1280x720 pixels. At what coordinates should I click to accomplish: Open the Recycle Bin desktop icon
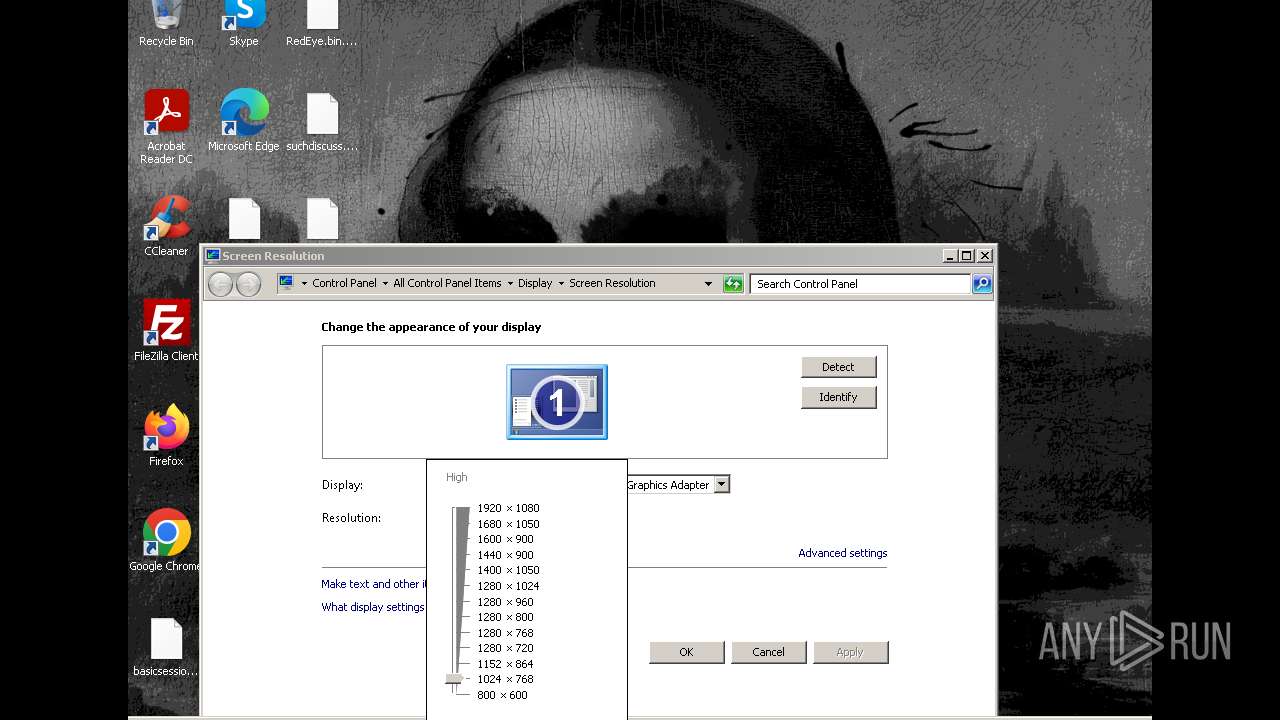point(166,24)
